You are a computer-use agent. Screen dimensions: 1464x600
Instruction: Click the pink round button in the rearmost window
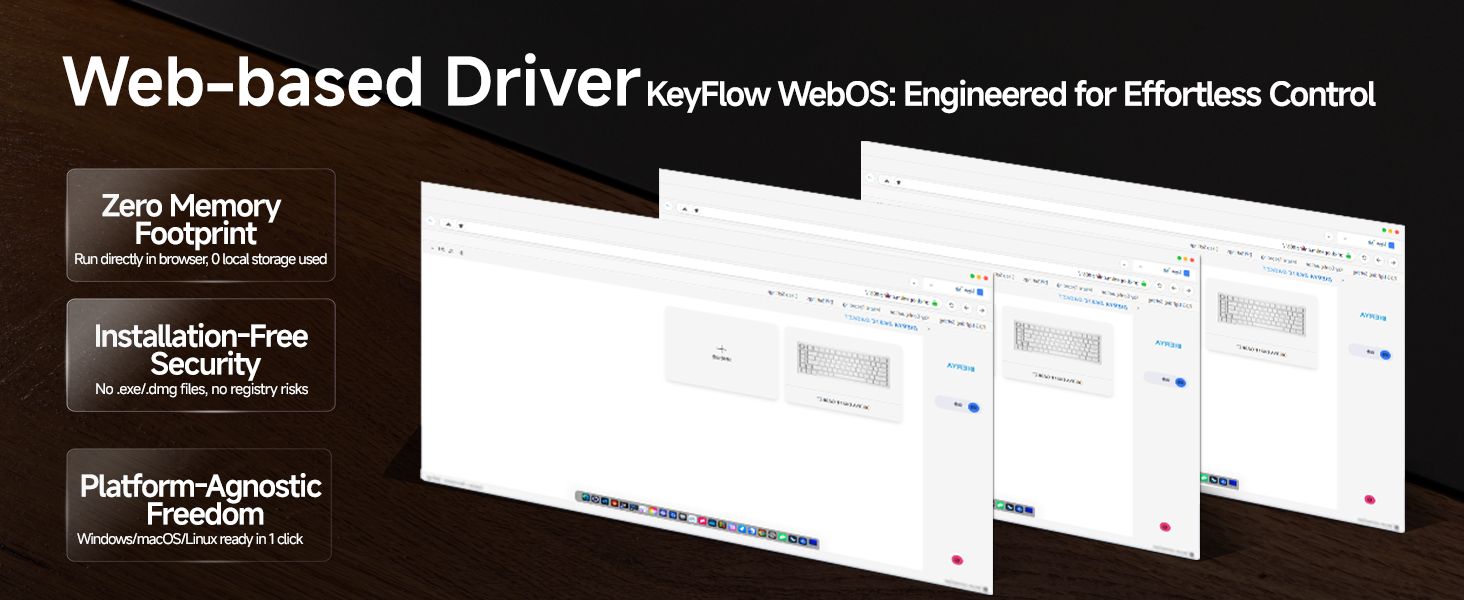1369,499
